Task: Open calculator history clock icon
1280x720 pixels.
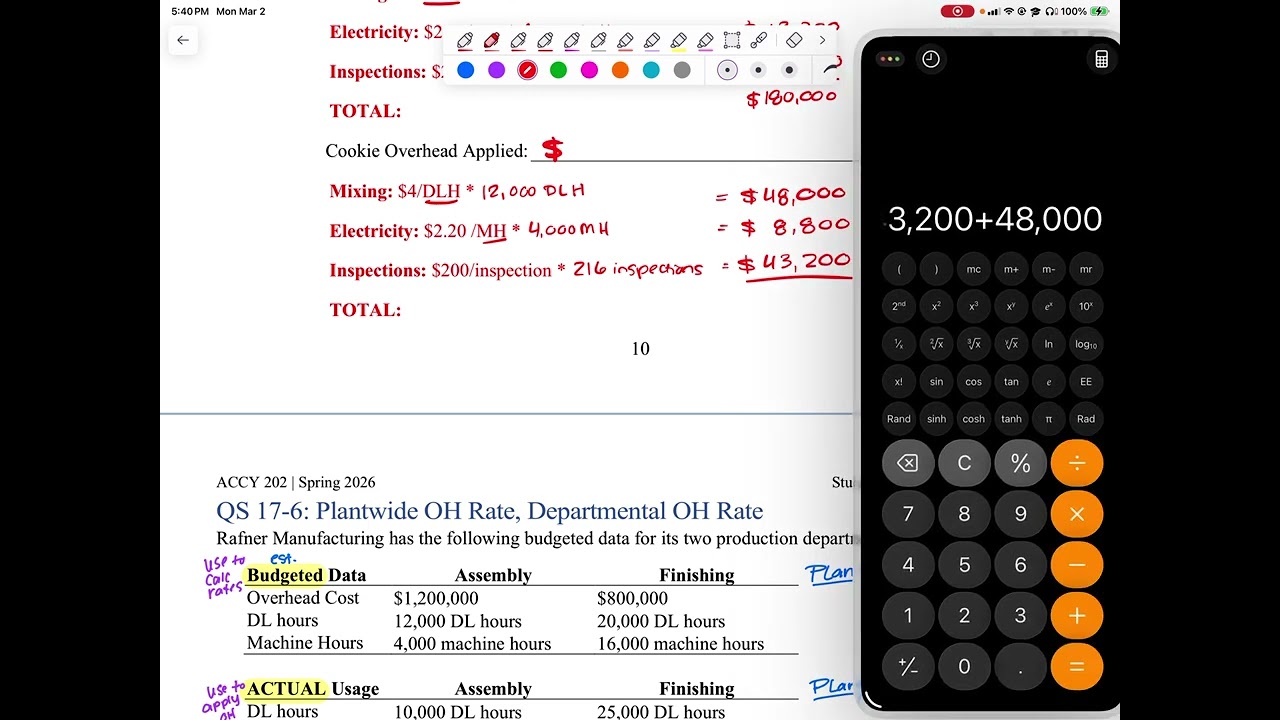Action: (931, 59)
